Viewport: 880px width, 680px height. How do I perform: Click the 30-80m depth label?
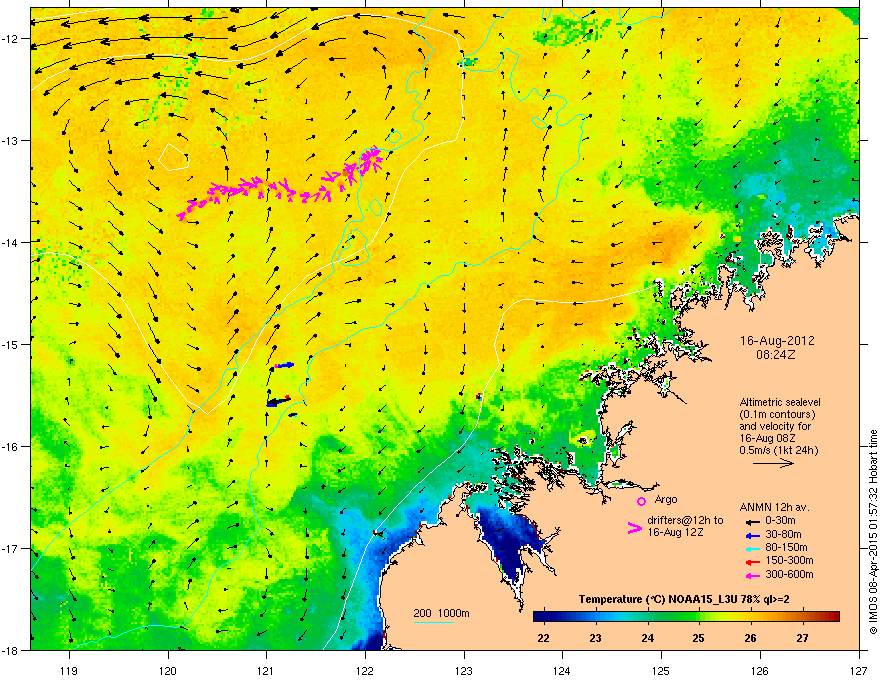pyautogui.click(x=783, y=534)
